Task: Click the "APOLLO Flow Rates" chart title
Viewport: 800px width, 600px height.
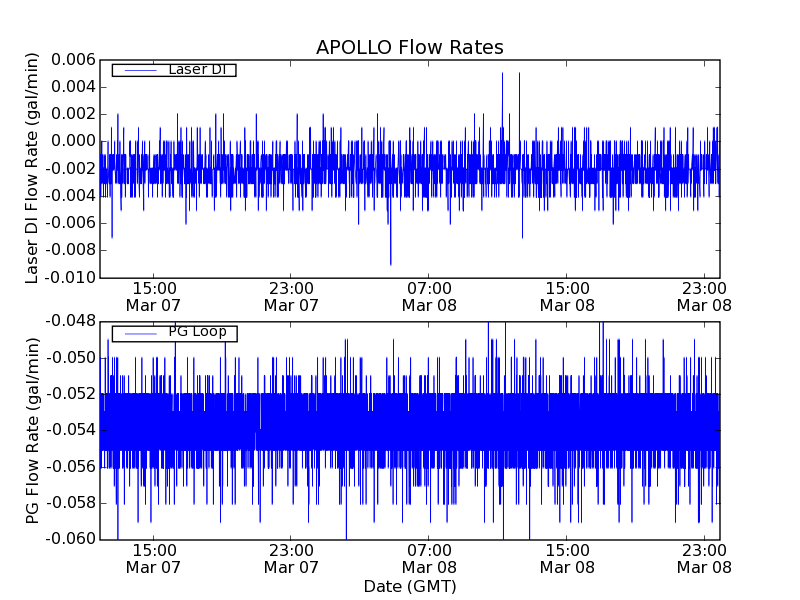Action: coord(409,48)
